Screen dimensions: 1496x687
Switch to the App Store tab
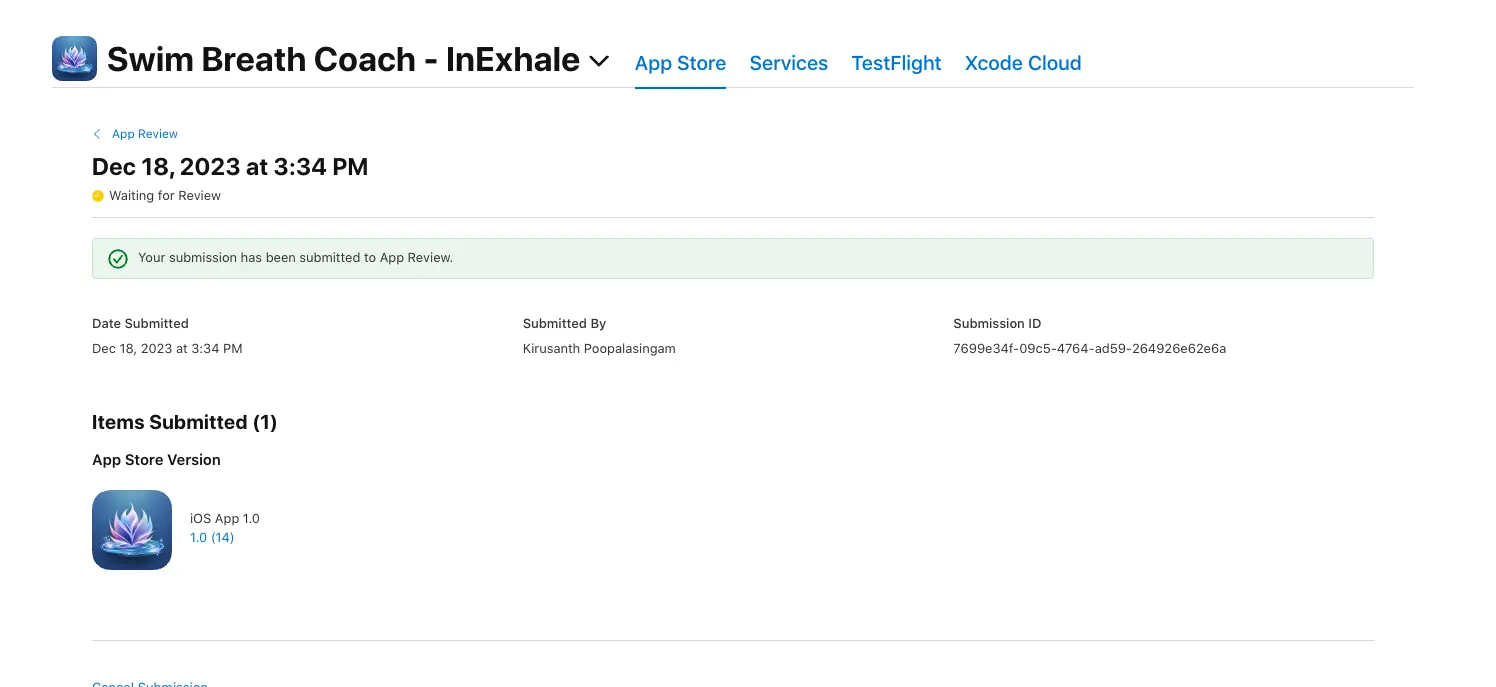tap(680, 63)
